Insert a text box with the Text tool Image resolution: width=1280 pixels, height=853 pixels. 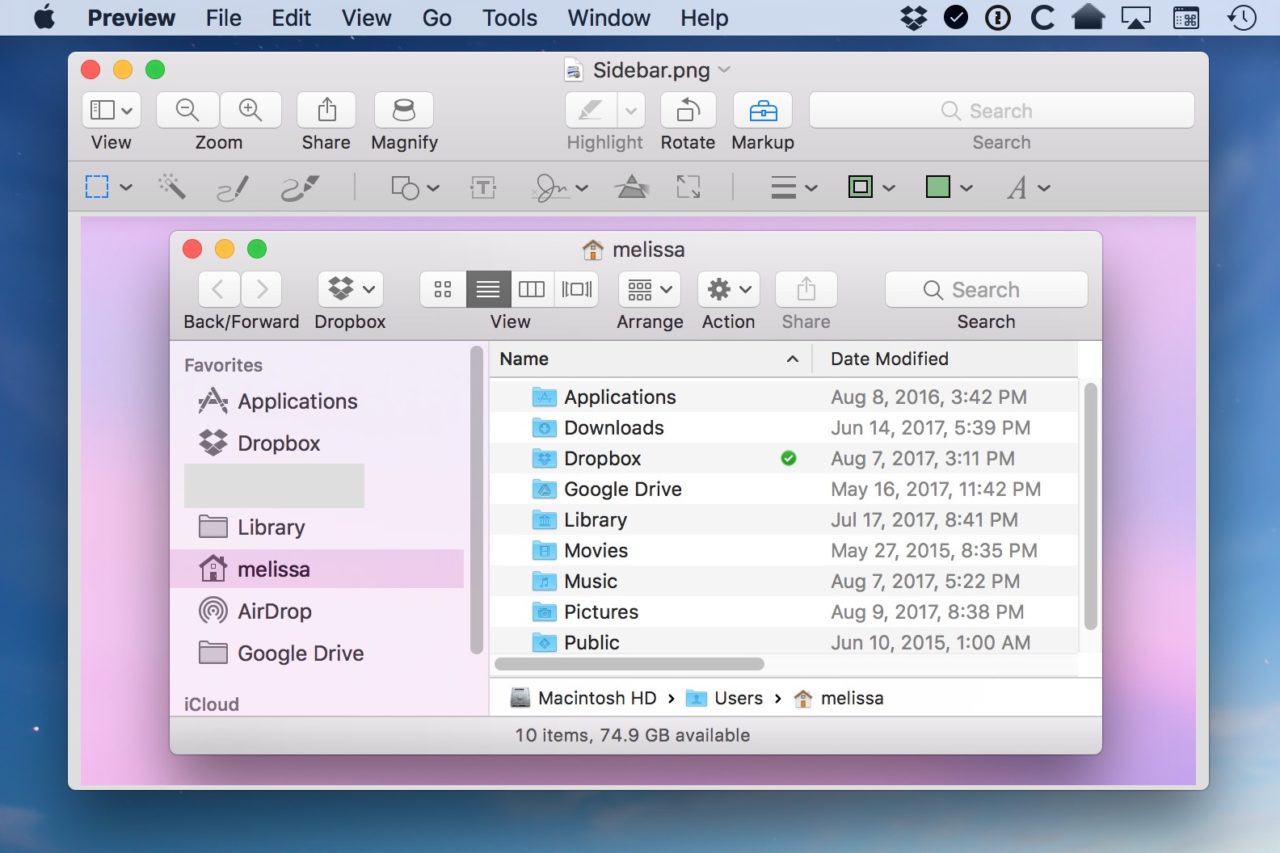pyautogui.click(x=483, y=187)
